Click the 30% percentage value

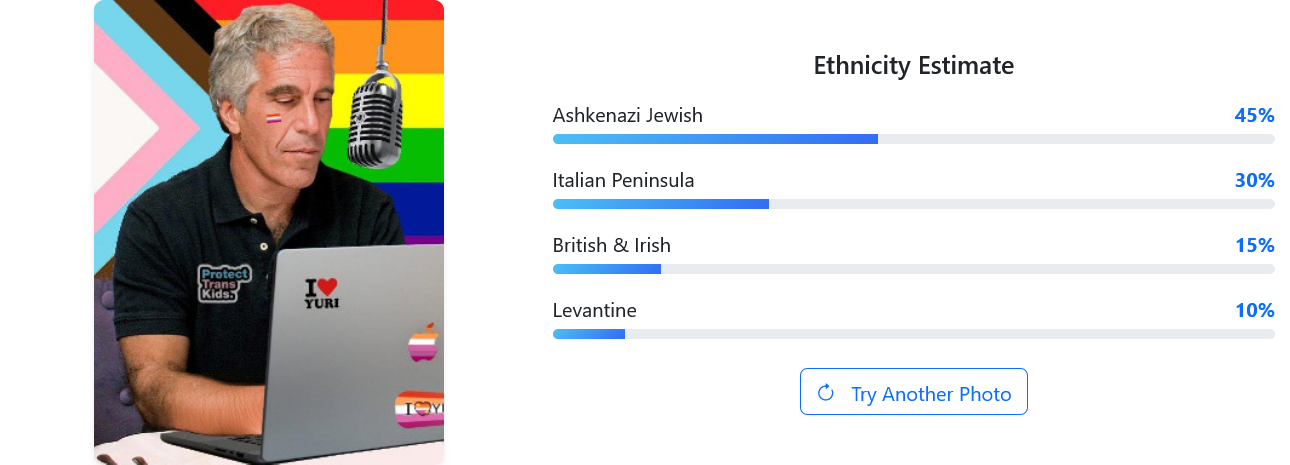coord(1254,180)
